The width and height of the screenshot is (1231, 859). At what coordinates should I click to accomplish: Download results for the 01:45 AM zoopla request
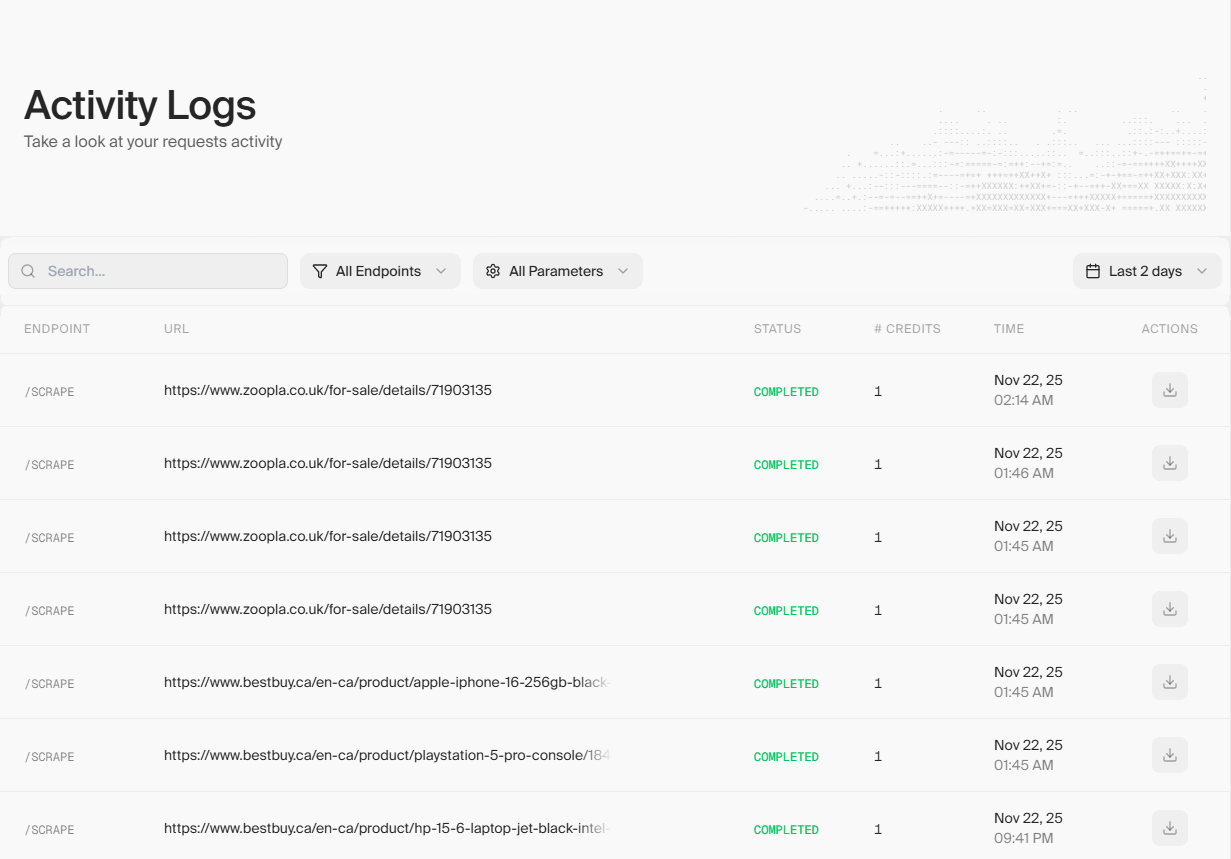[1169, 535]
